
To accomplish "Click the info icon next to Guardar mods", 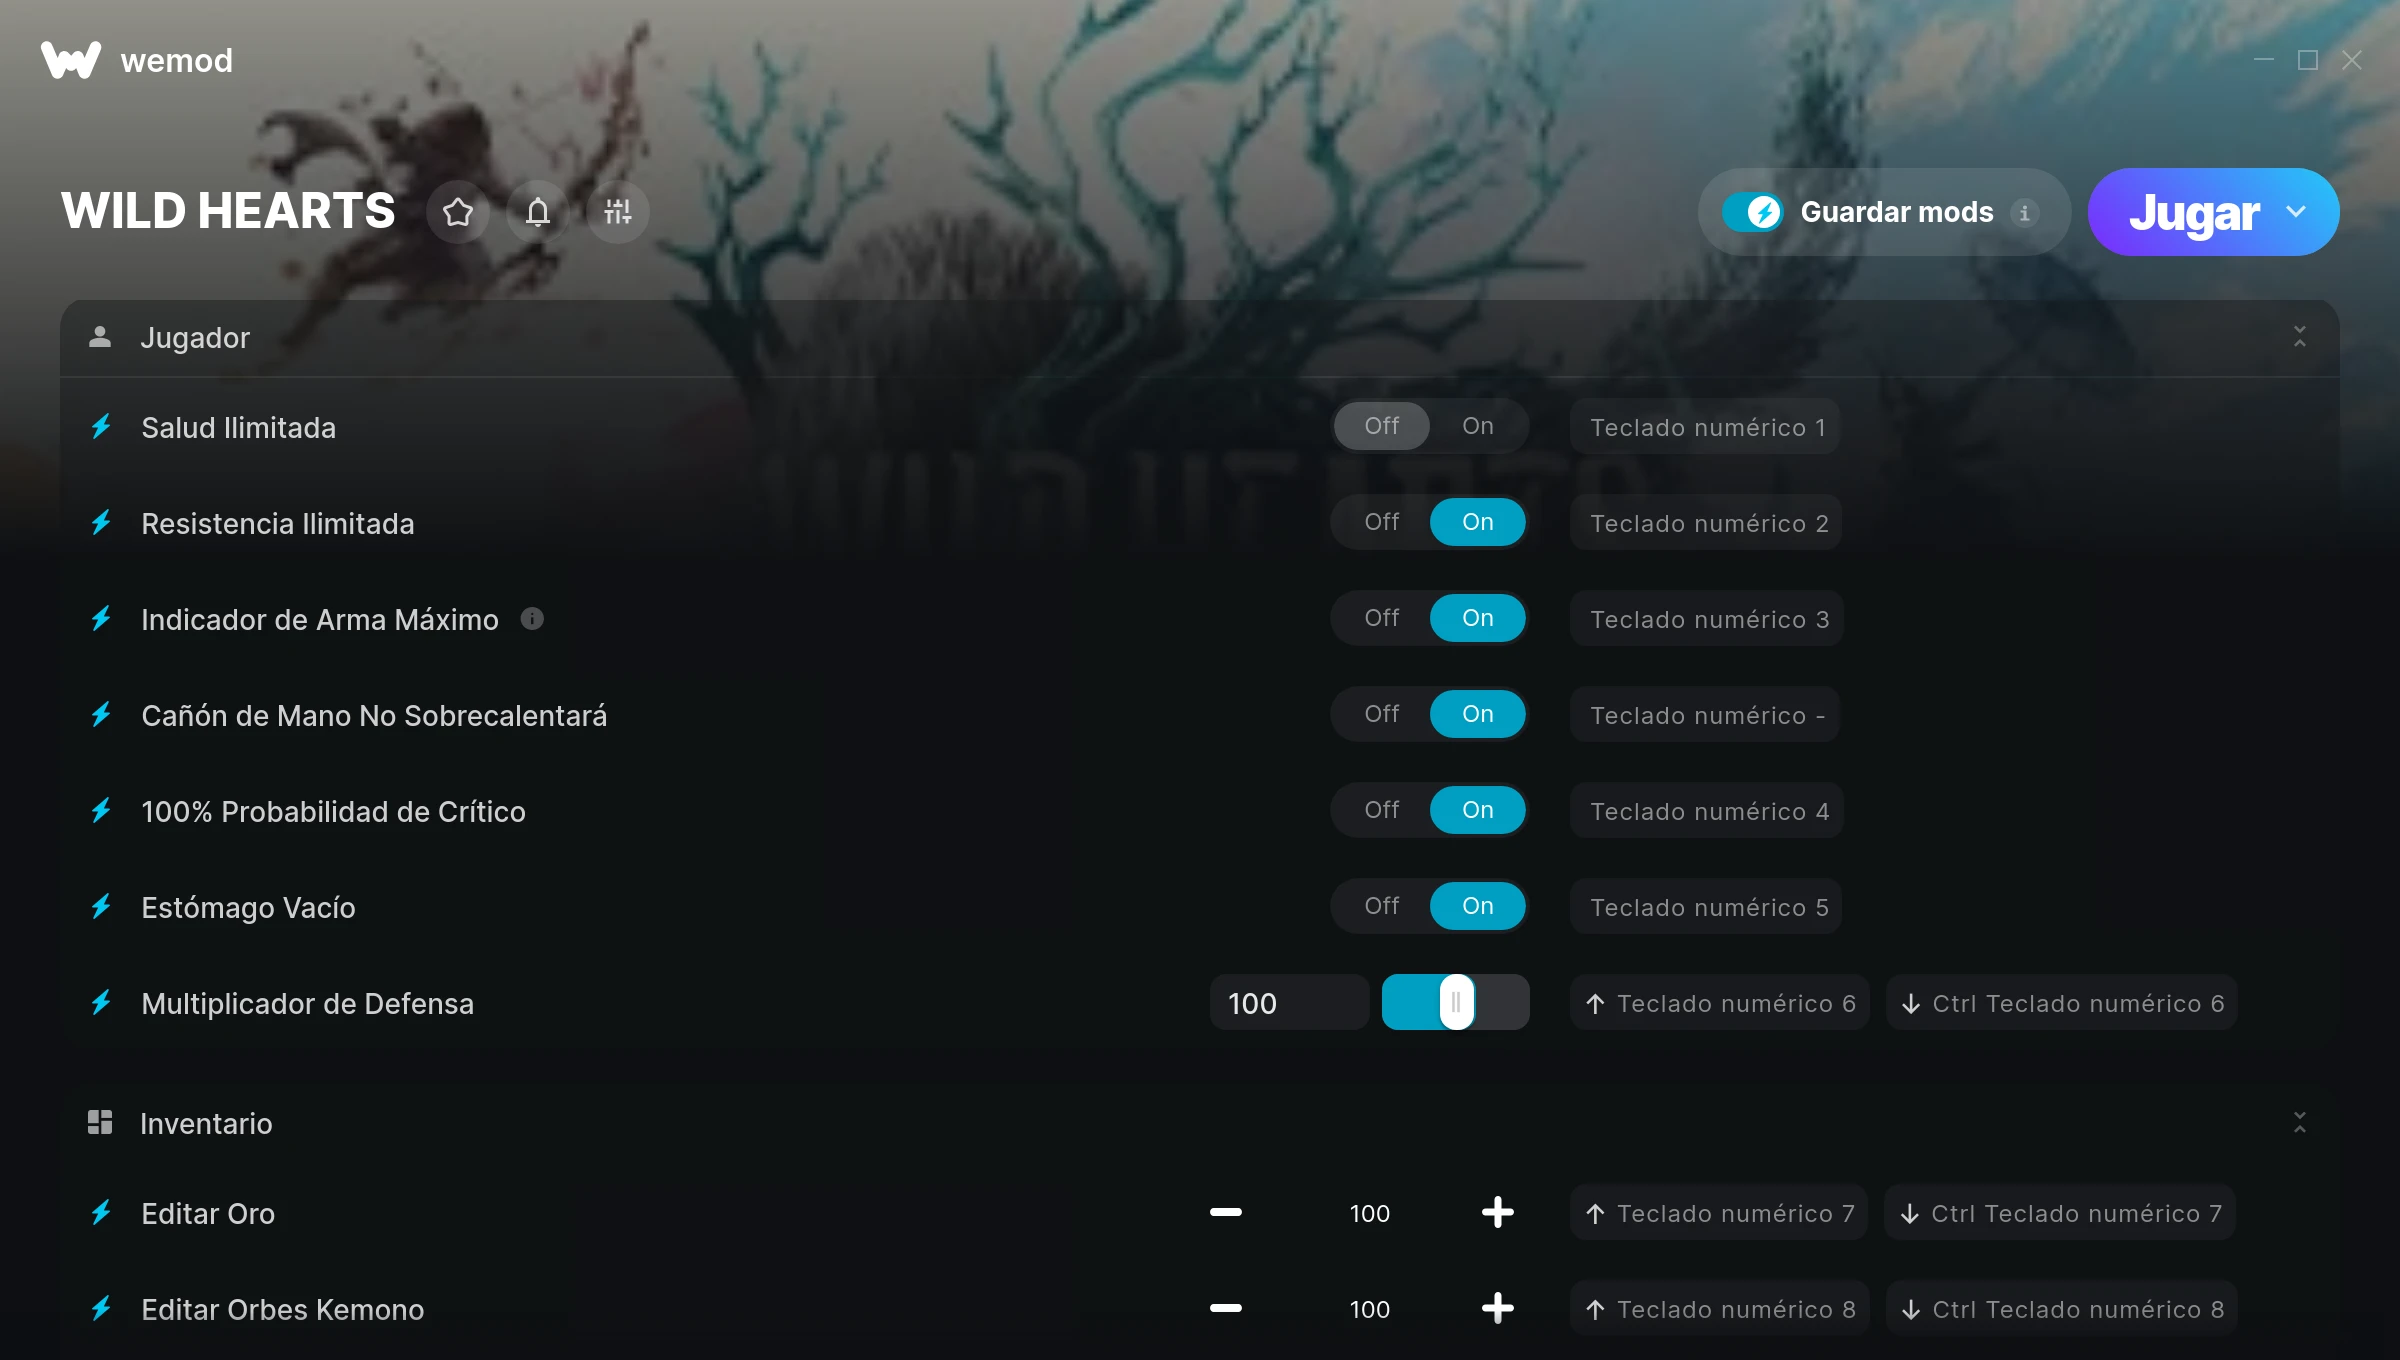I will tap(2024, 213).
